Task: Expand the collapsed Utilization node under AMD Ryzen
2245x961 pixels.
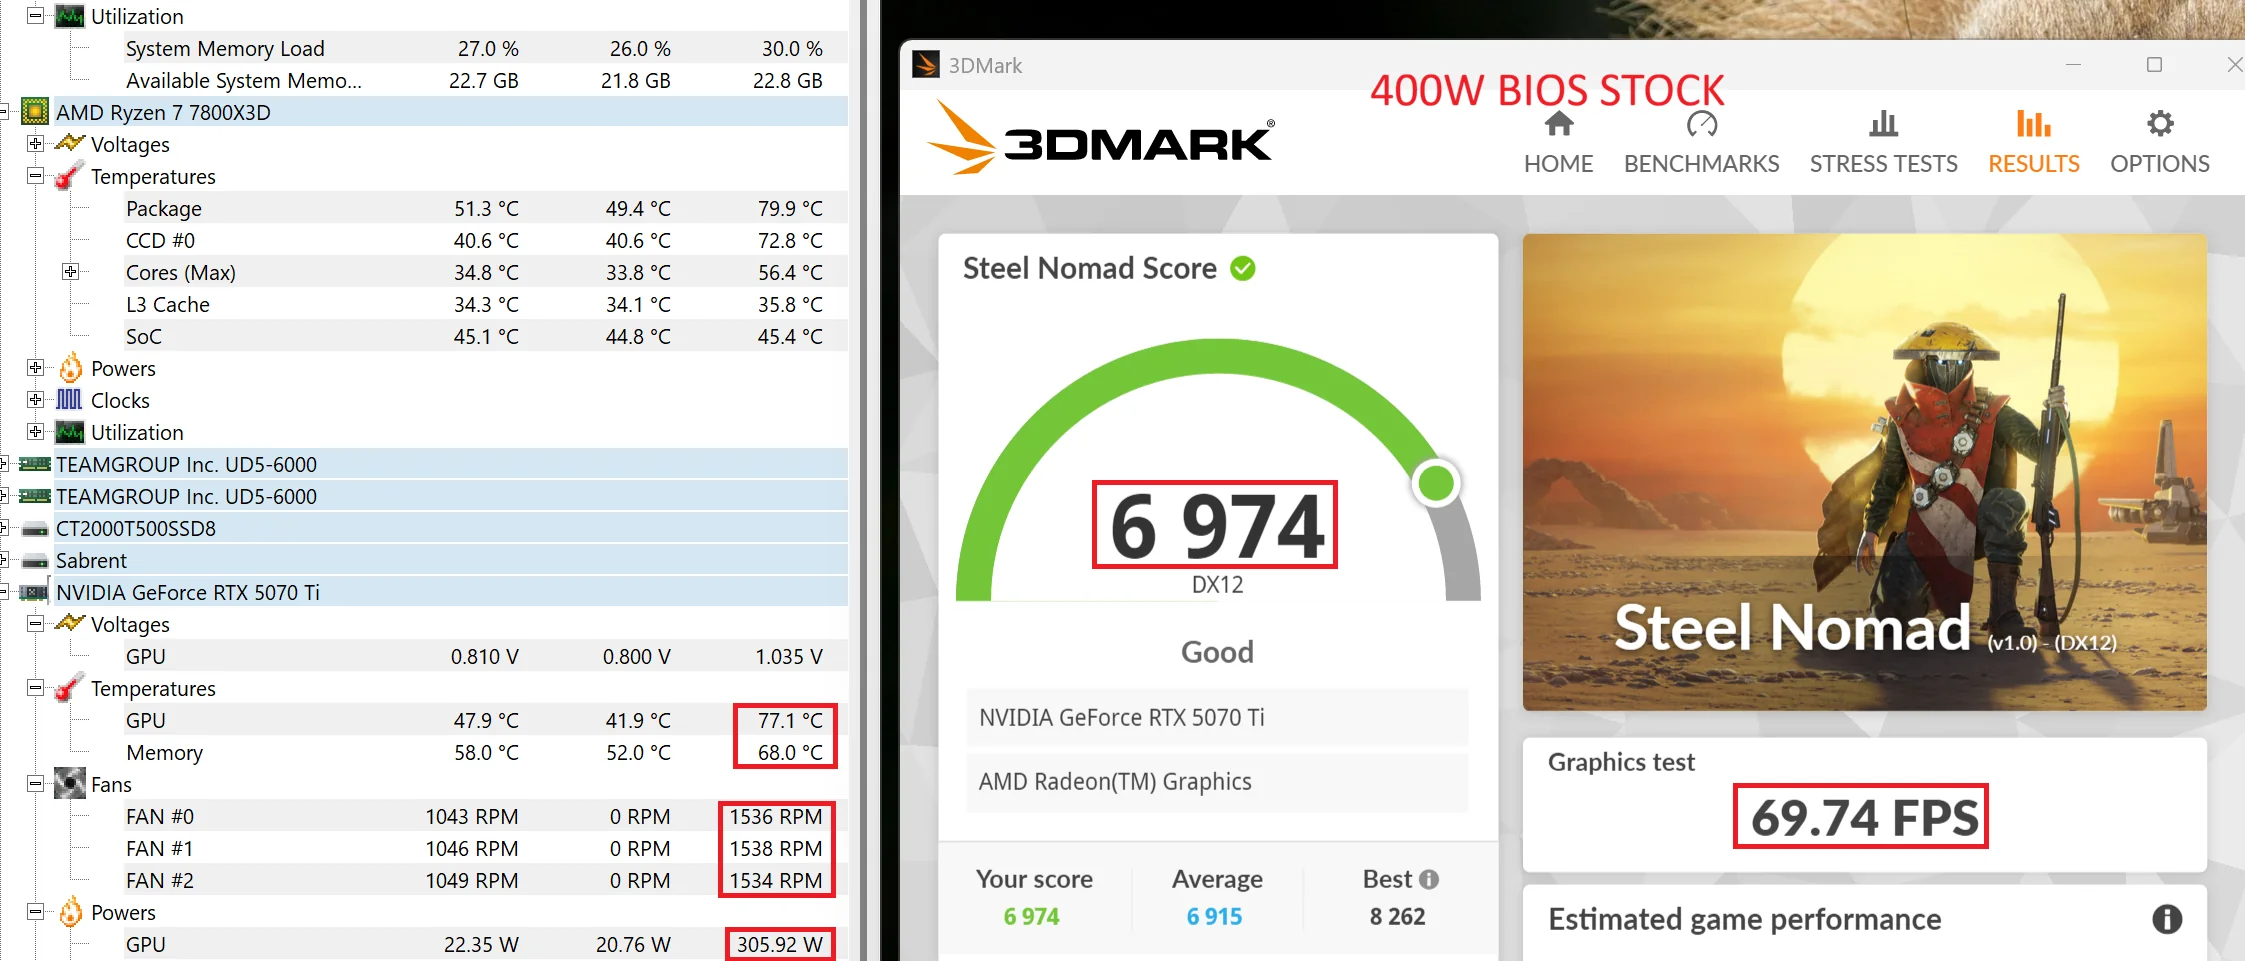Action: pos(35,432)
